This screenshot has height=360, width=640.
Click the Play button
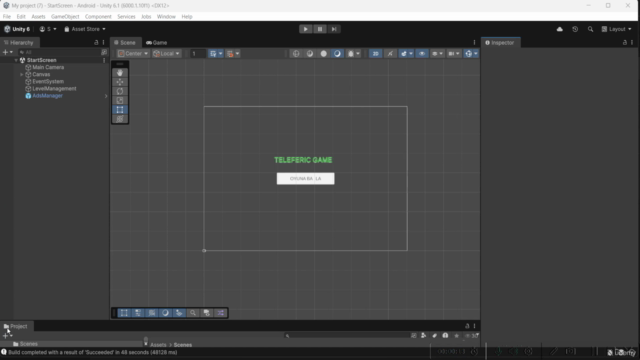[x=305, y=29]
